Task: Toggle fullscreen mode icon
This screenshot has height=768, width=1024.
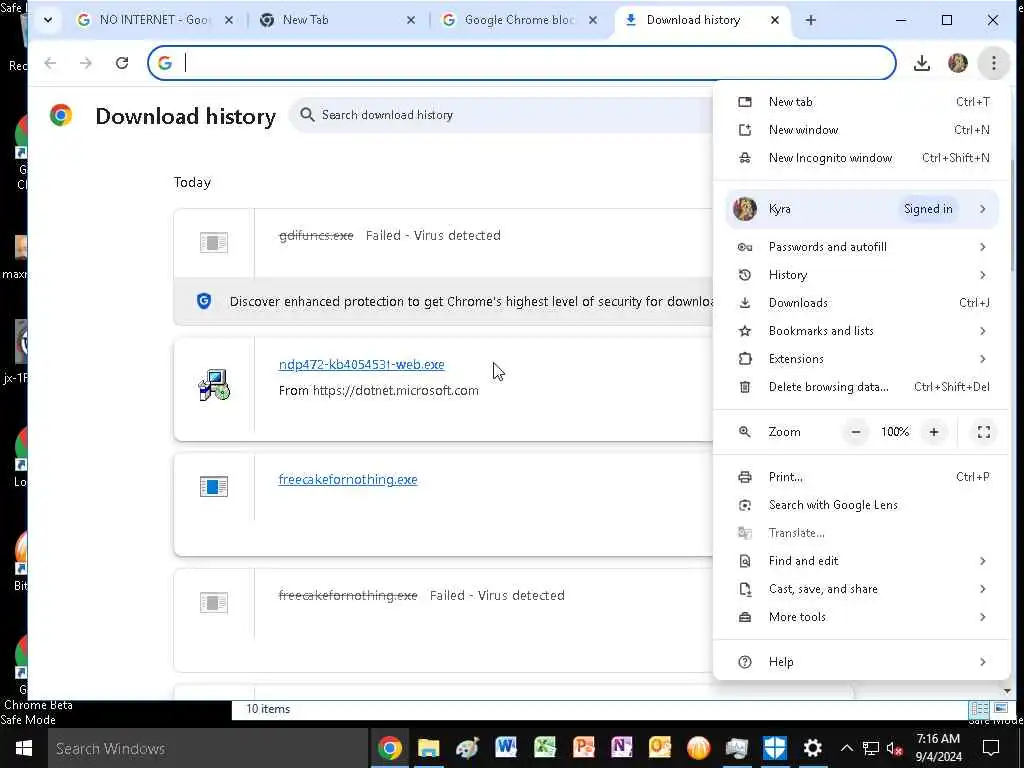Action: [x=984, y=432]
